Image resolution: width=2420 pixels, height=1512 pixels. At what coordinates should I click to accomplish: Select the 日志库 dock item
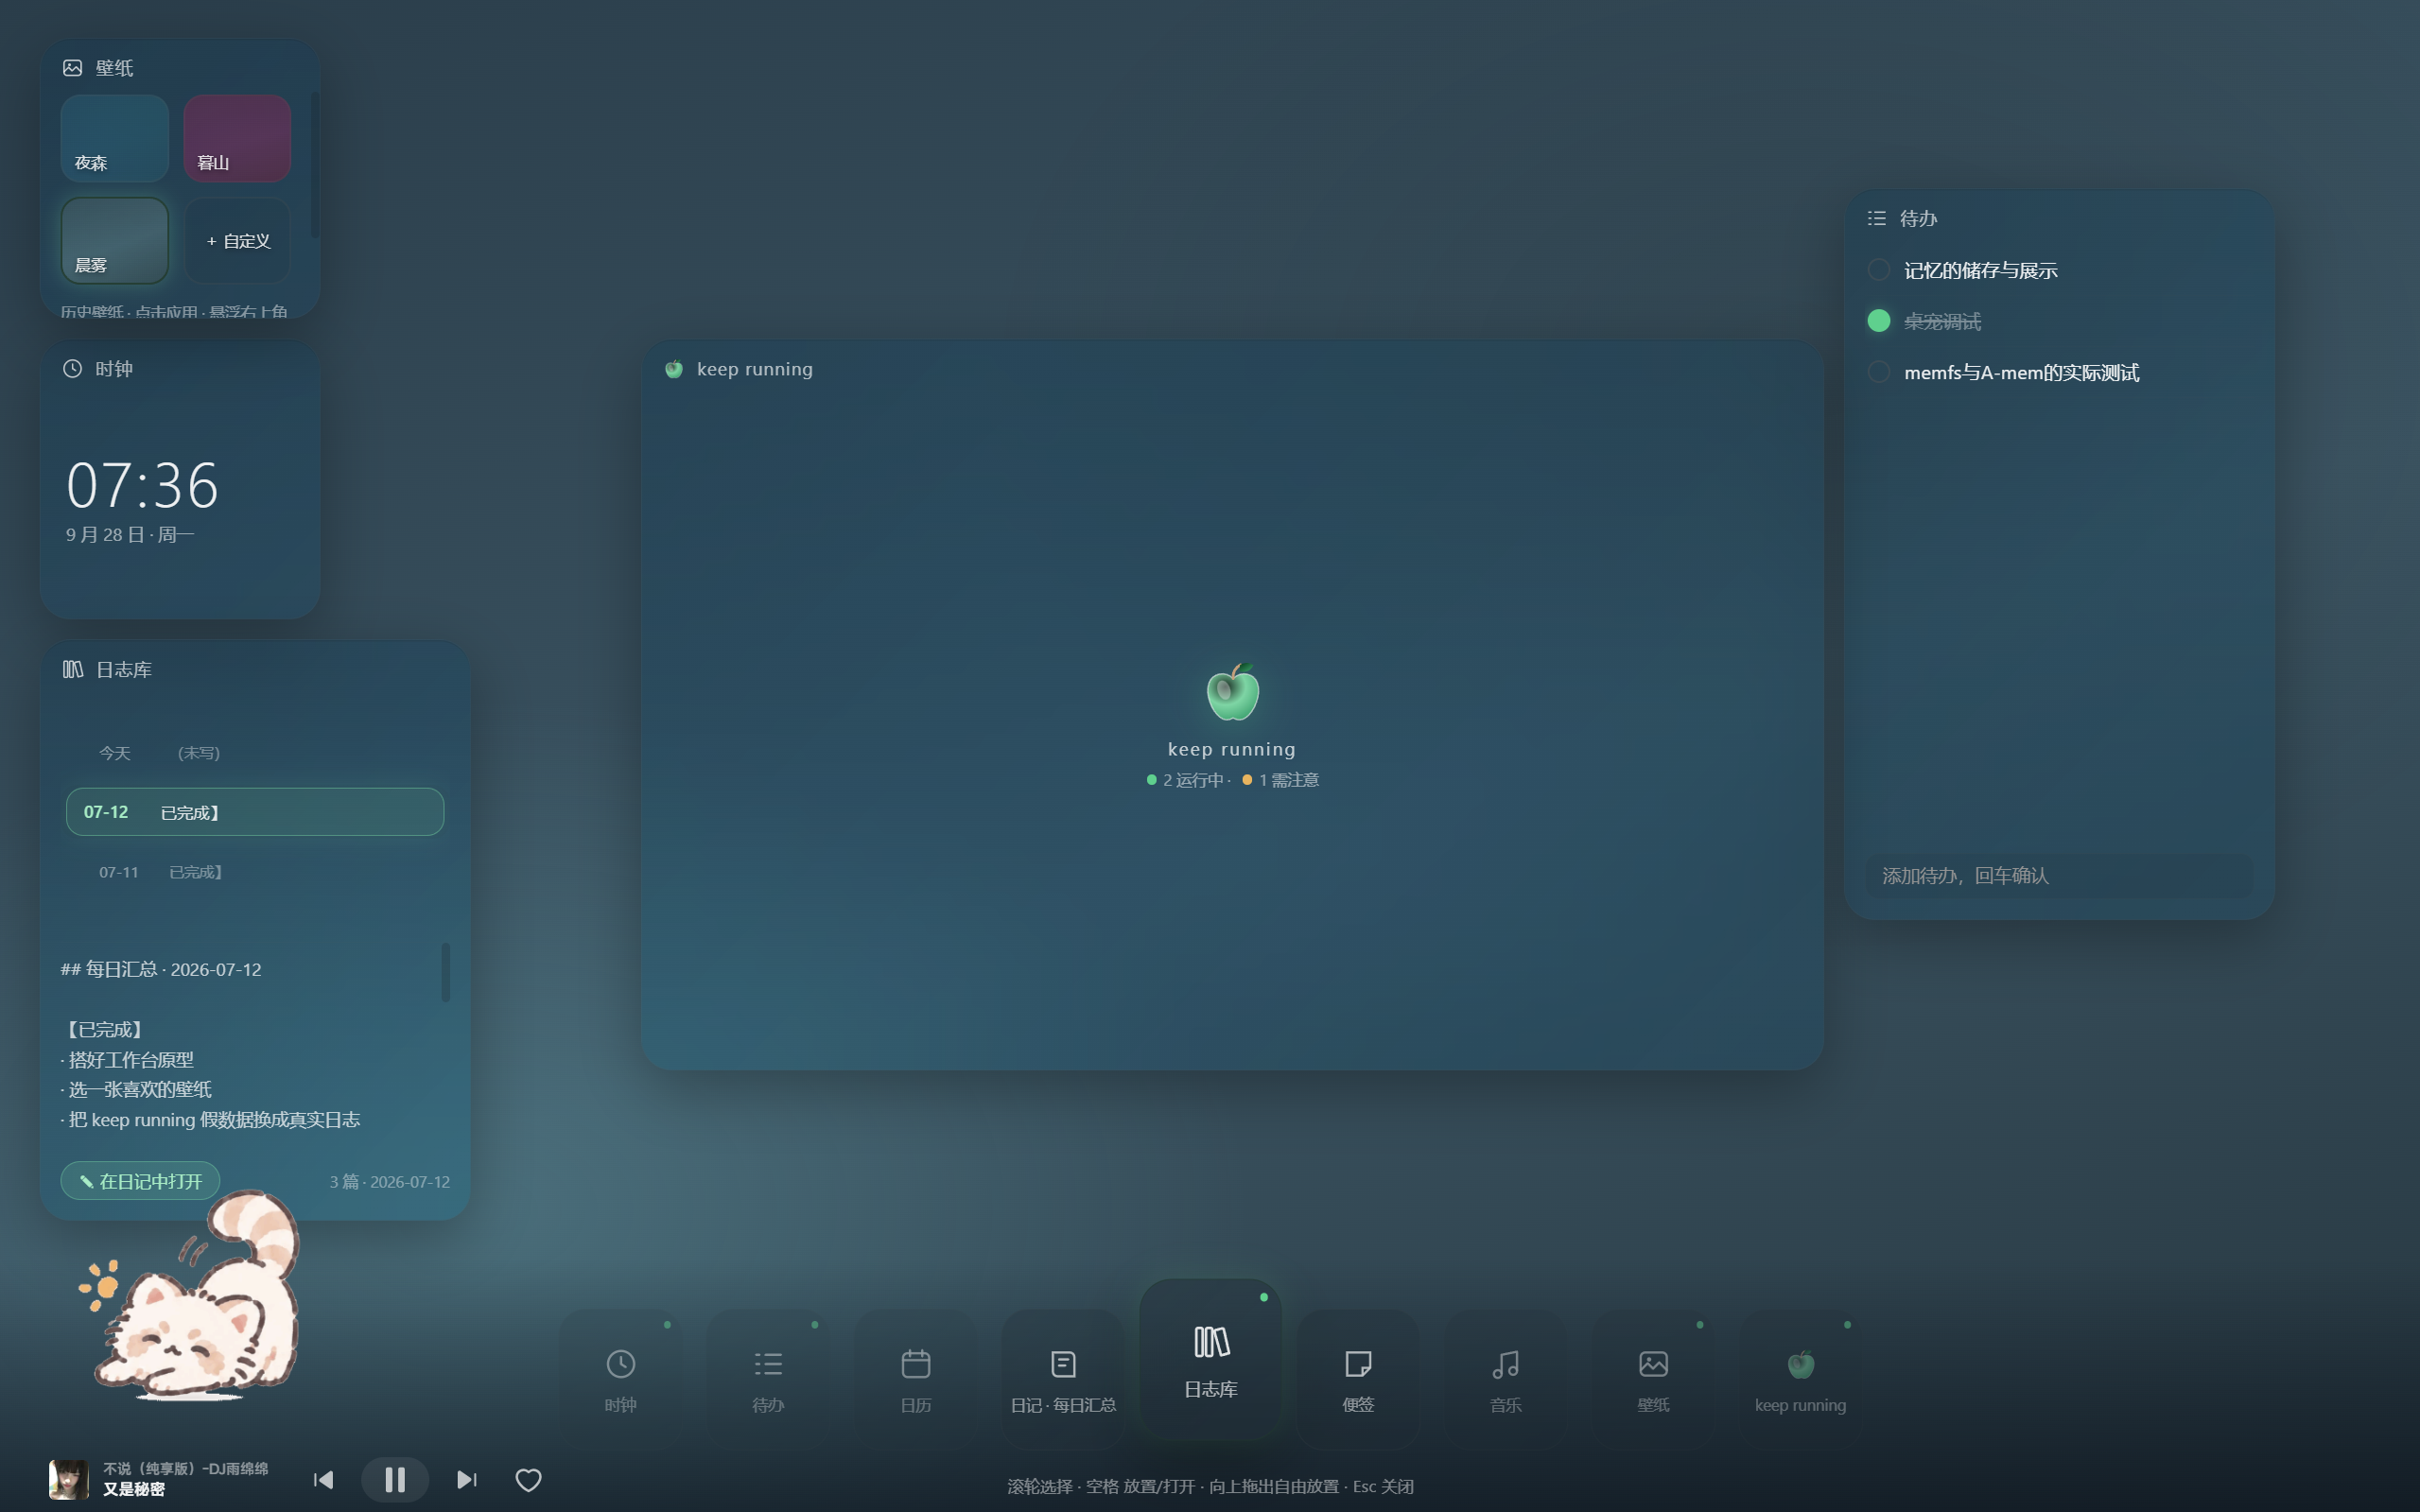pyautogui.click(x=1211, y=1358)
